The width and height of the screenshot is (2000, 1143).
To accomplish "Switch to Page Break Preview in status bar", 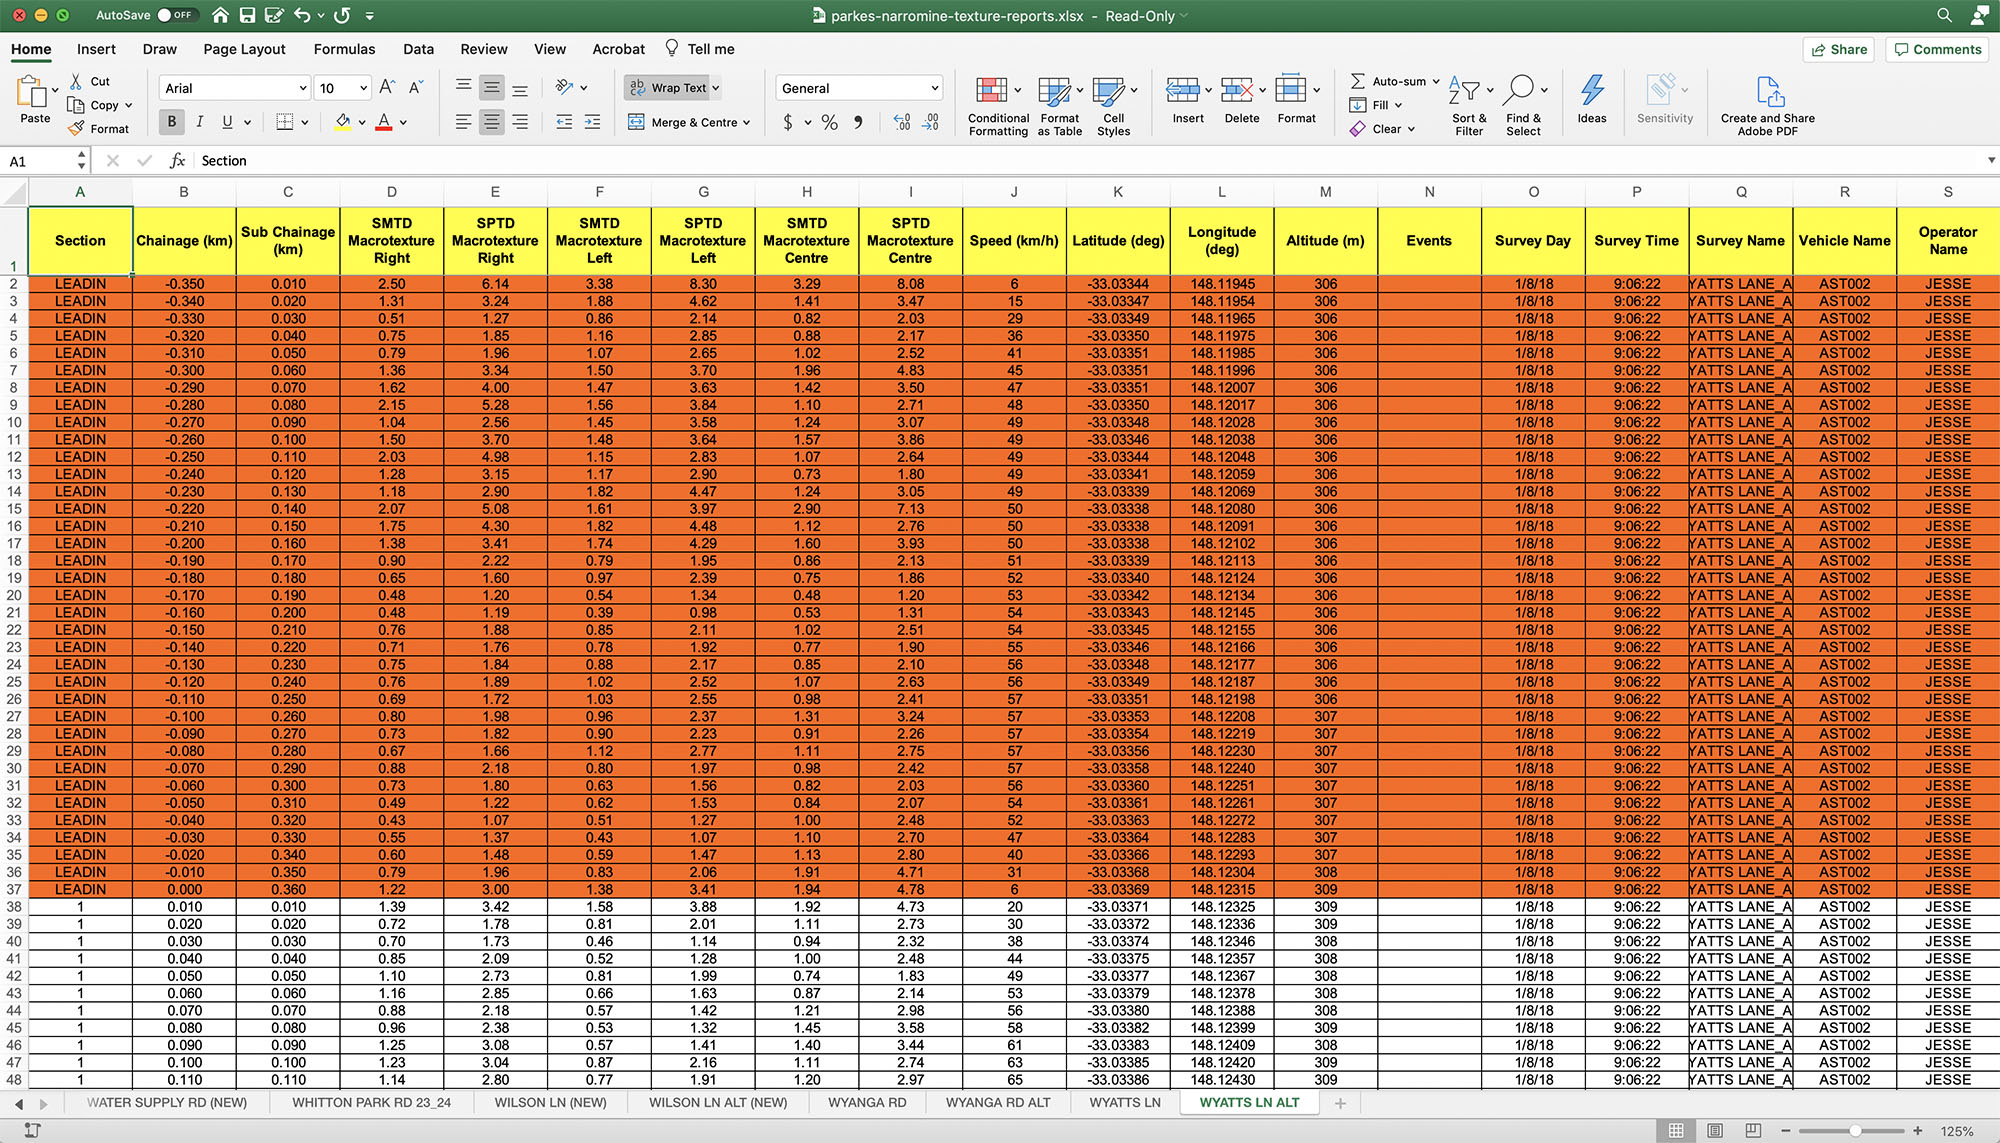I will [x=1753, y=1131].
